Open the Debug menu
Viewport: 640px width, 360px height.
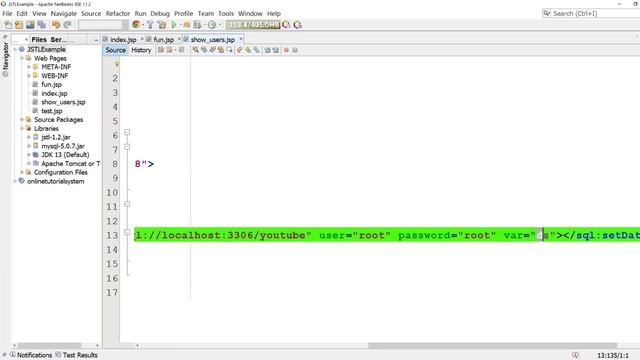pos(160,13)
